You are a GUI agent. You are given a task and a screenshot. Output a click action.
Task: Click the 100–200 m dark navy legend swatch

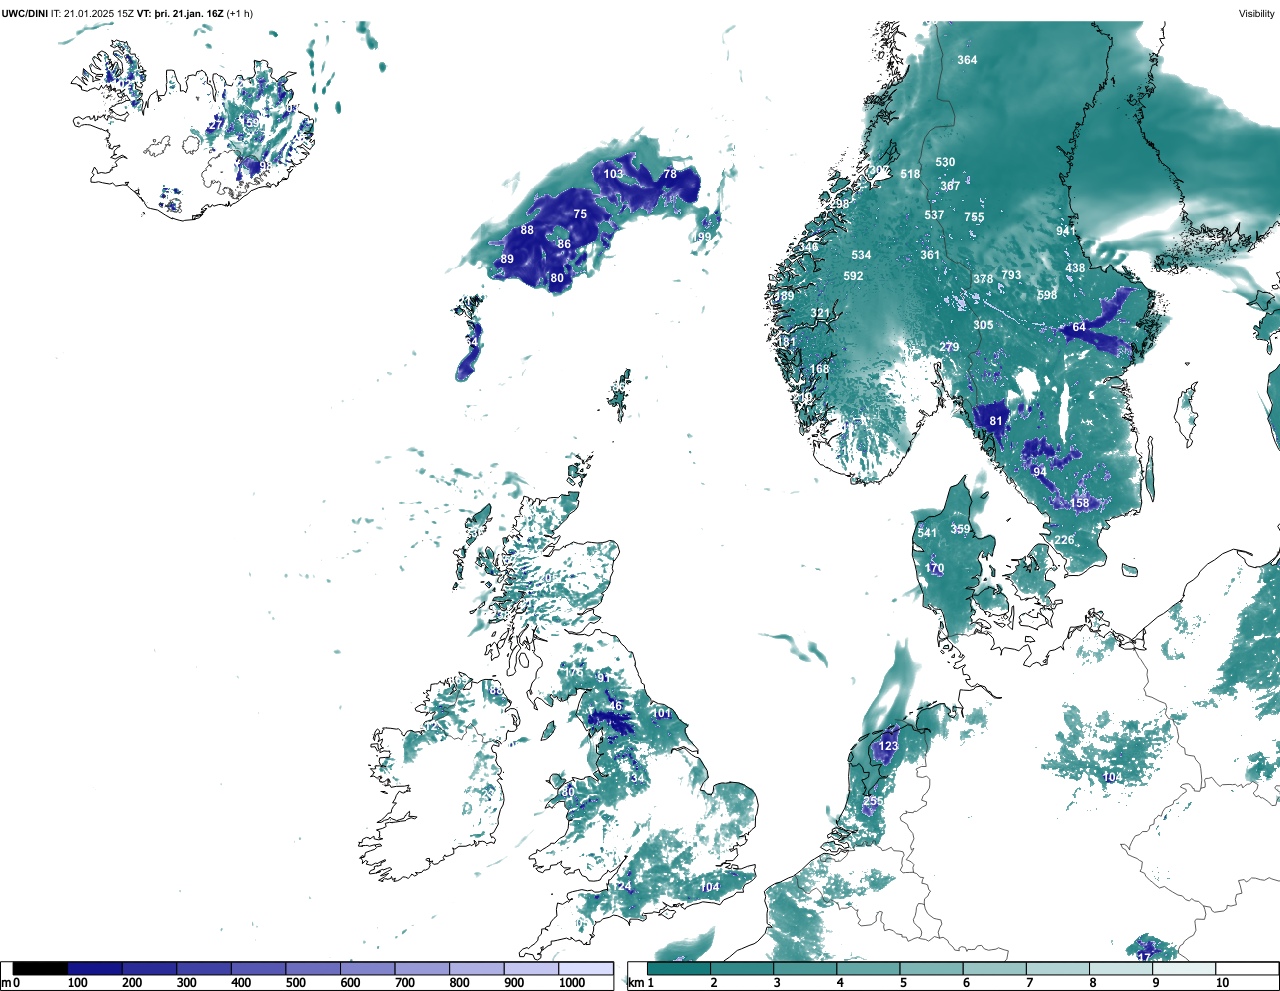[x=95, y=968]
